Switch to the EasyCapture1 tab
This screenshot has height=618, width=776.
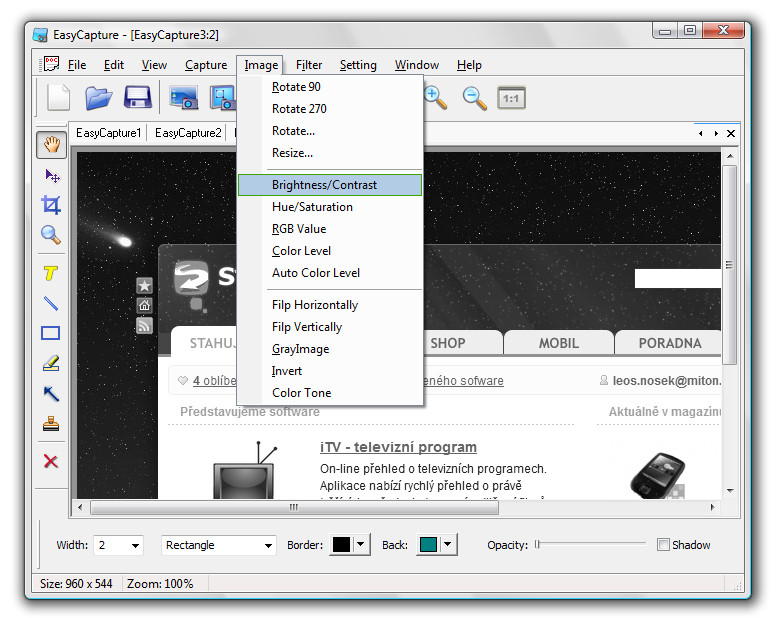click(109, 133)
